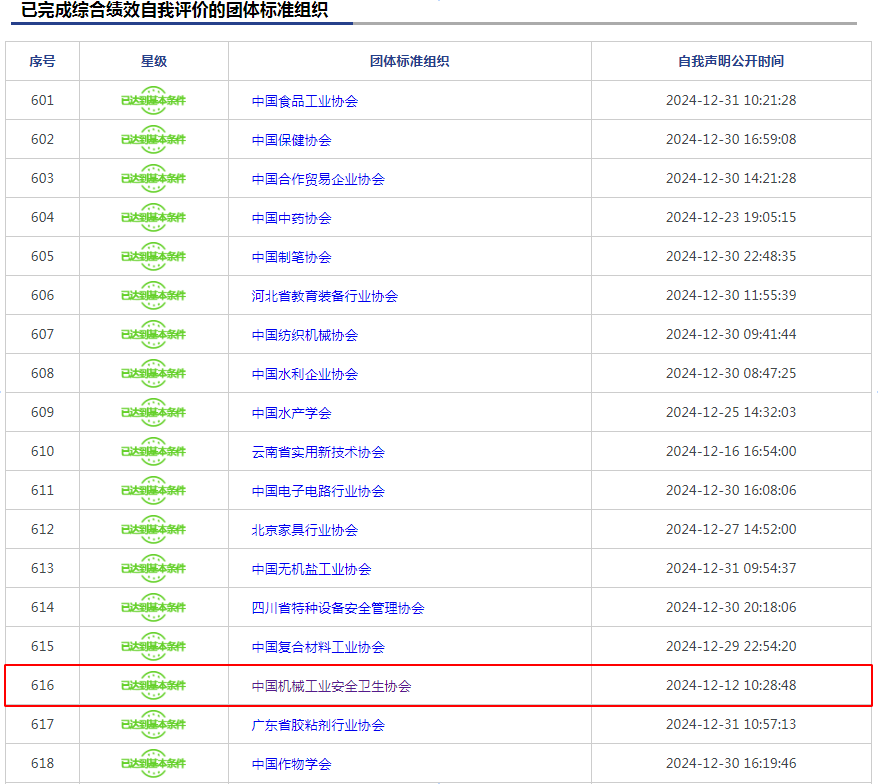Image resolution: width=878 pixels, height=784 pixels.
Task: Click serial number 601
Action: [x=43, y=100]
